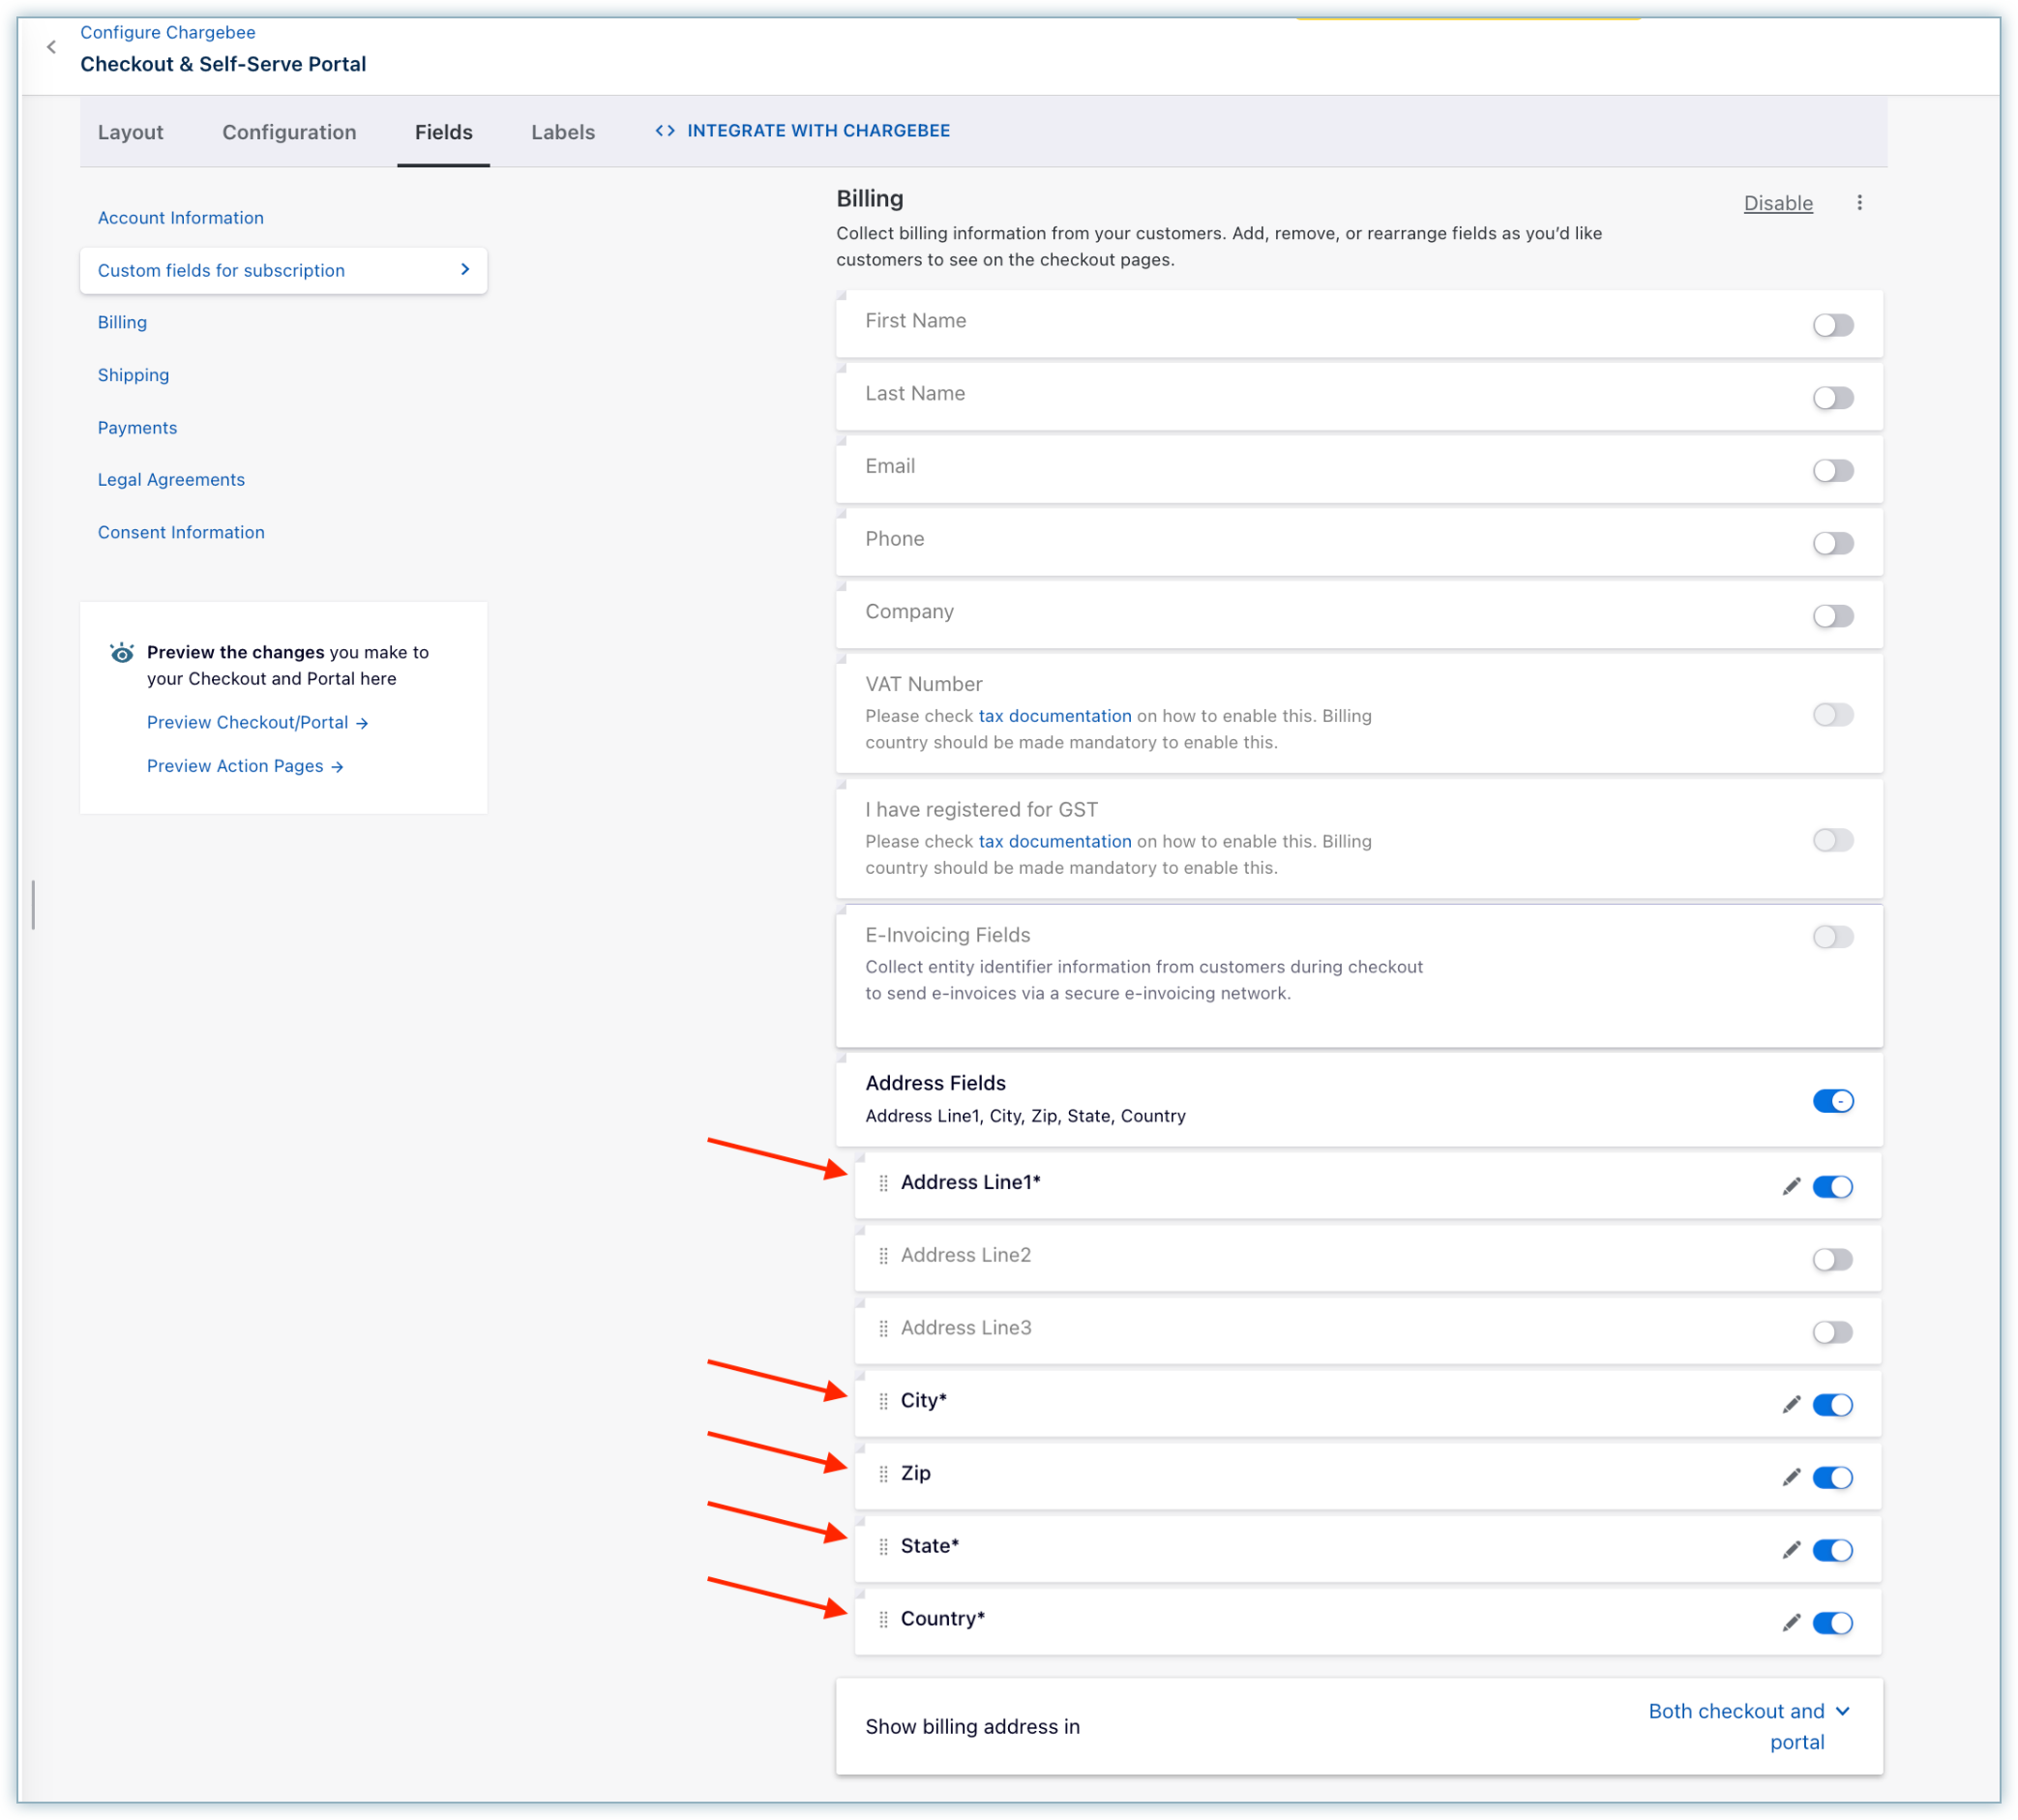Click the edit pencil icon for Address Line1

click(1790, 1187)
